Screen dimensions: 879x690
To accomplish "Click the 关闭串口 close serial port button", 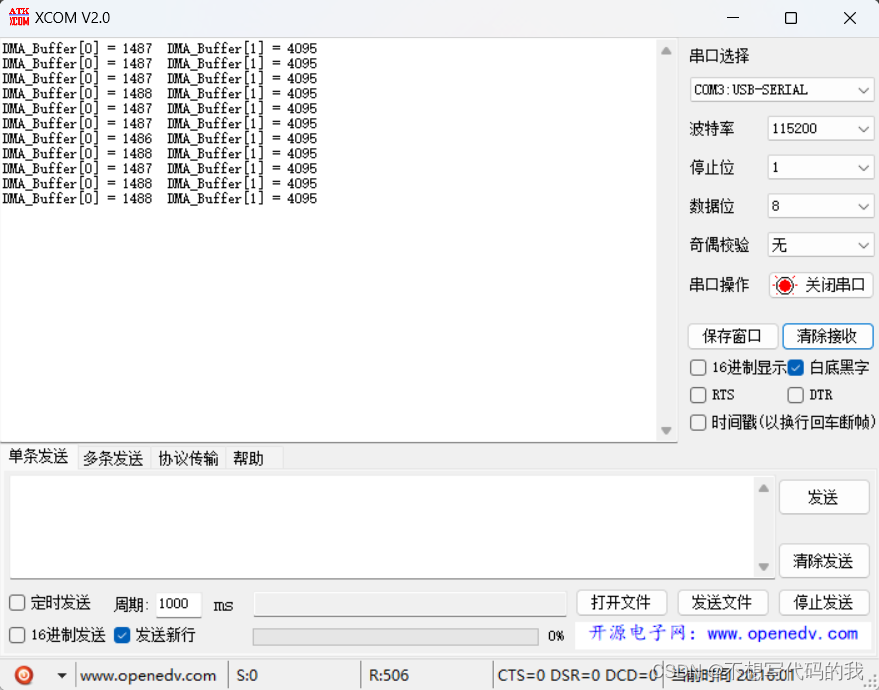I will coord(821,285).
